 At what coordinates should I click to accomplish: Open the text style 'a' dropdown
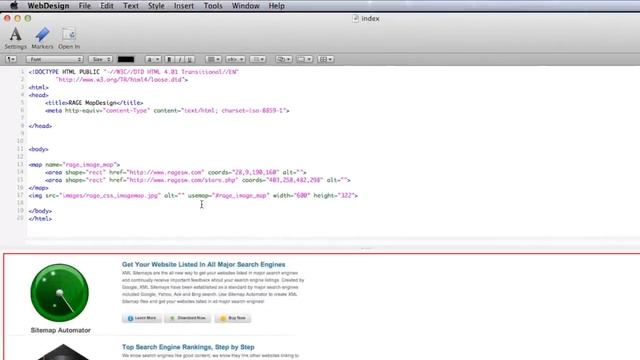tap(153, 60)
